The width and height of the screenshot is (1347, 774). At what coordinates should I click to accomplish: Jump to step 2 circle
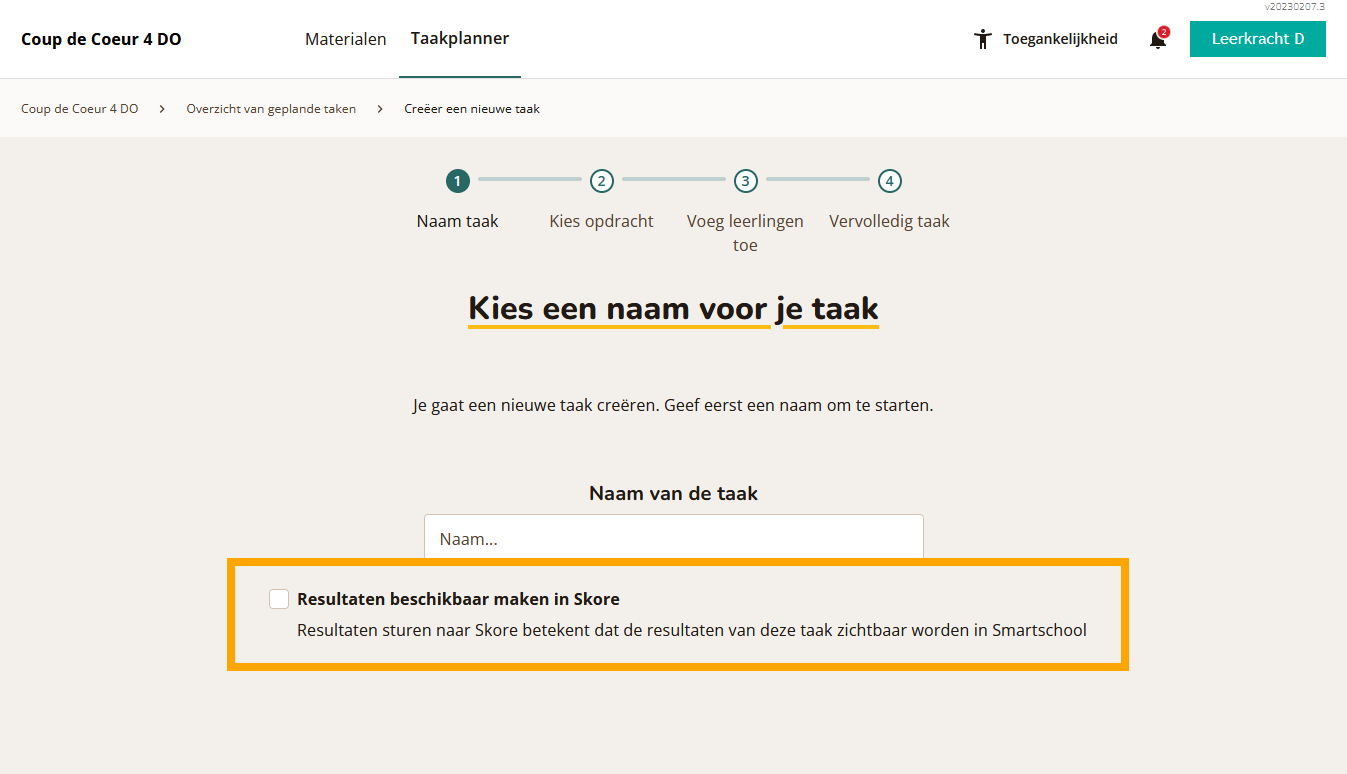(x=601, y=181)
